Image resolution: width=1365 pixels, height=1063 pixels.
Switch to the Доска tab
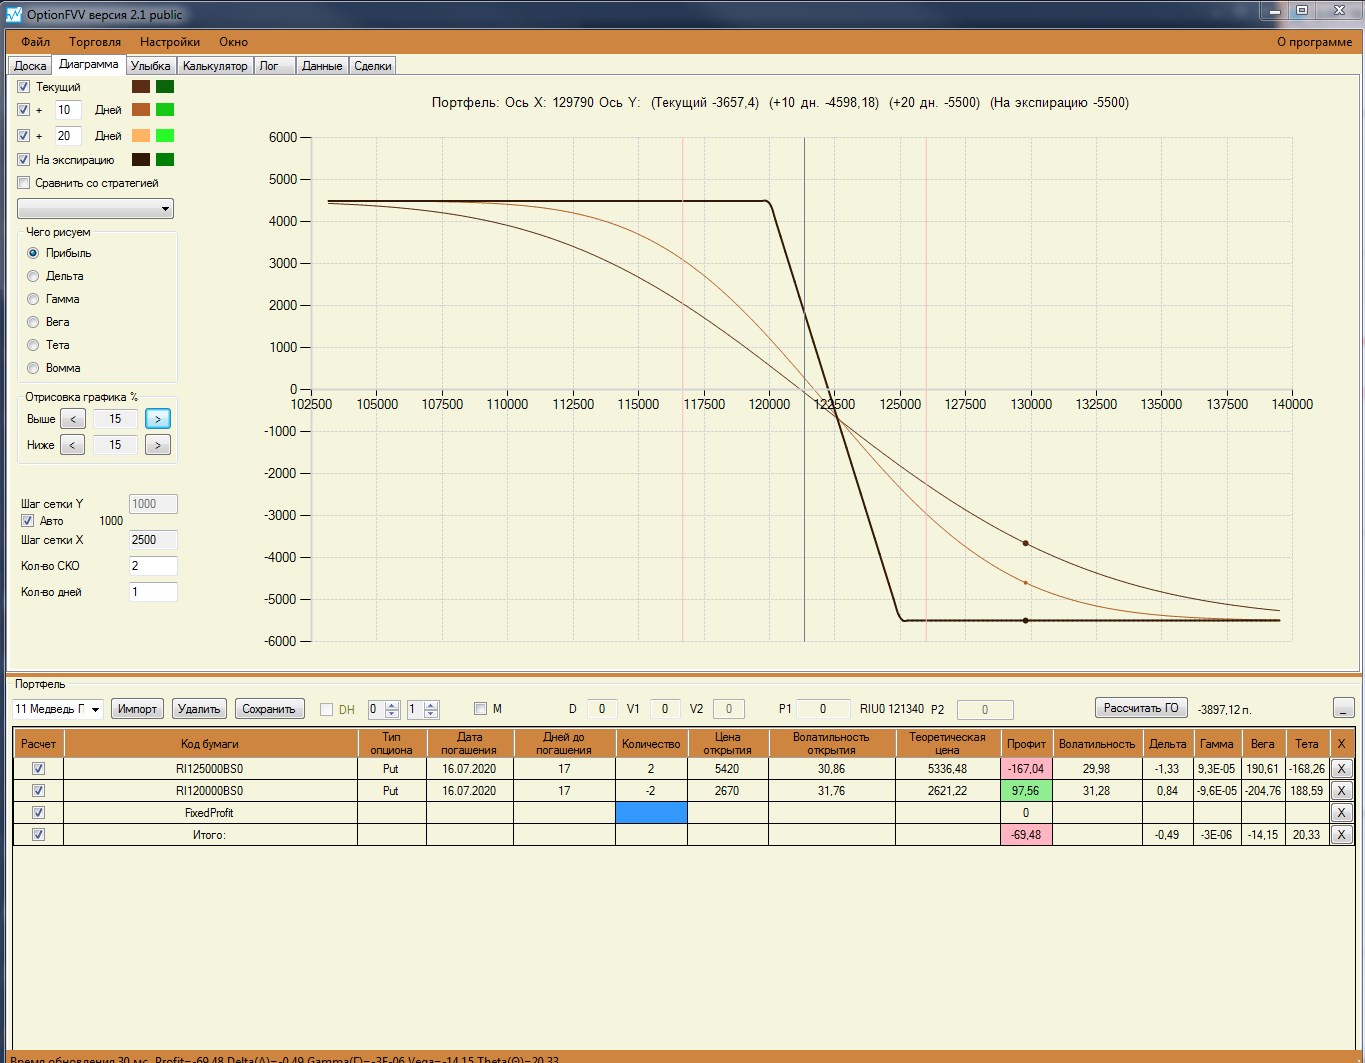30,66
